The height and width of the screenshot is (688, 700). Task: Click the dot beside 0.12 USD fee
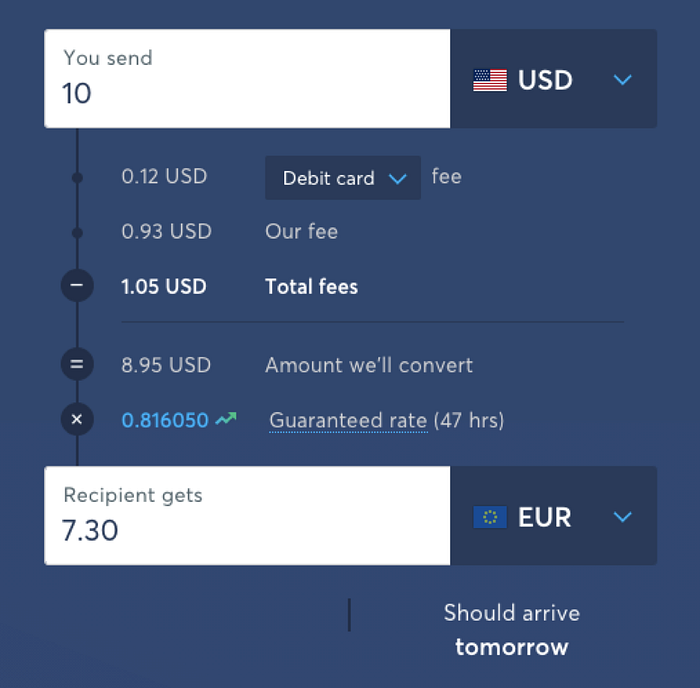click(77, 178)
